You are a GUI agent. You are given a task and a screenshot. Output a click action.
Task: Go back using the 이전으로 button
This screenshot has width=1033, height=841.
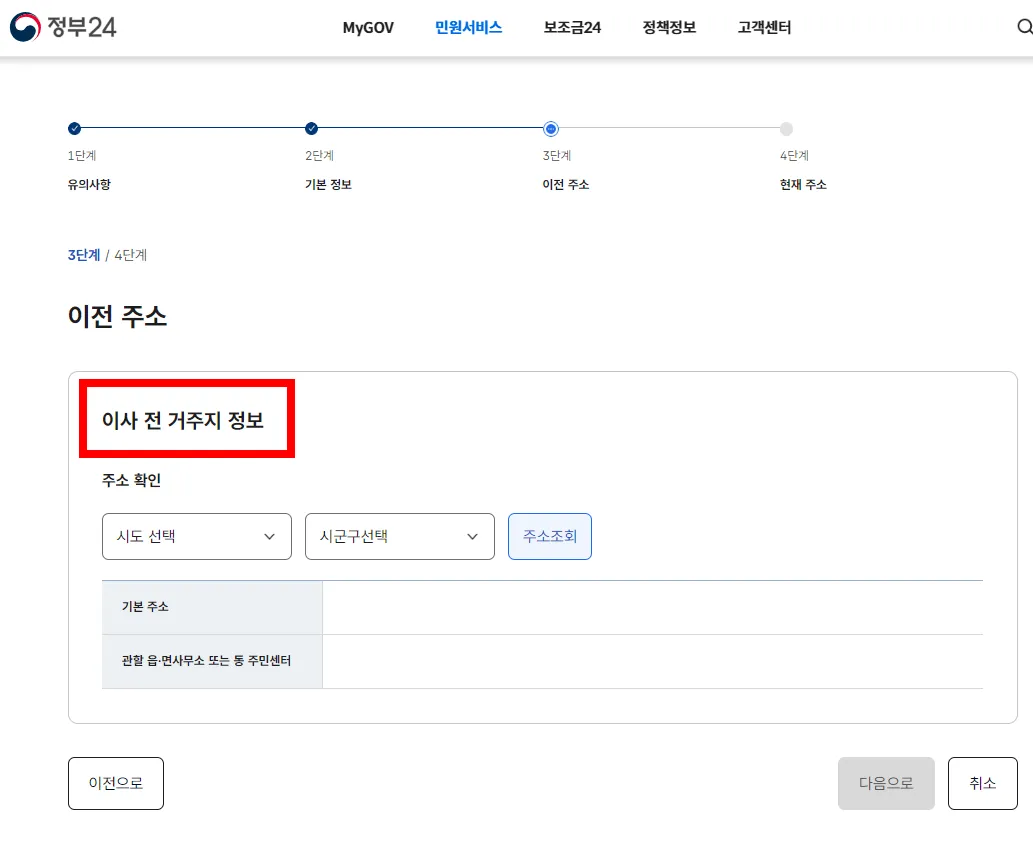[115, 783]
